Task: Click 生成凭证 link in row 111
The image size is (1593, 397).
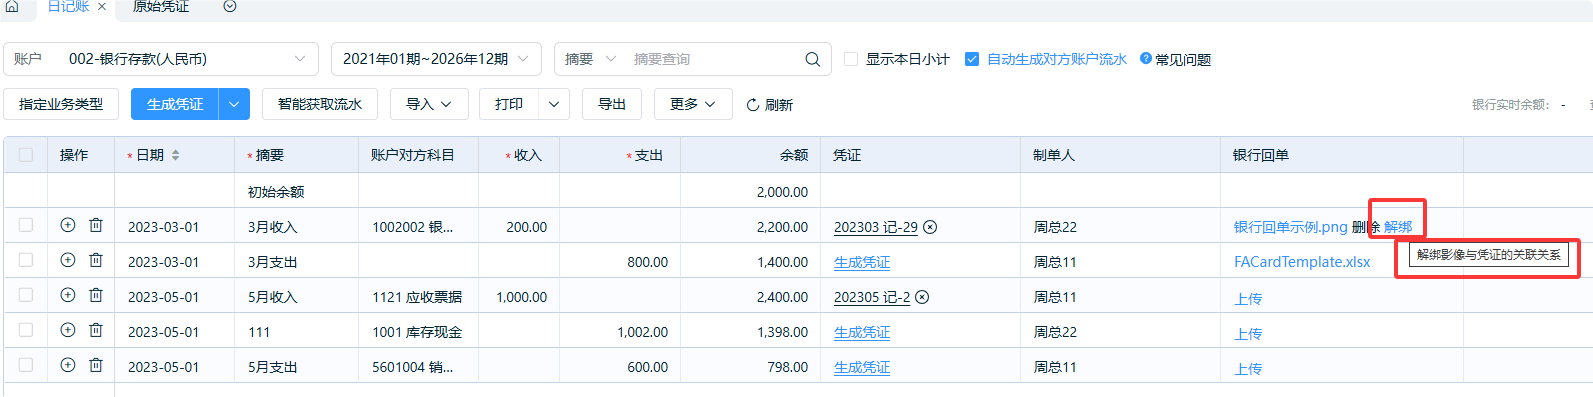Action: coord(862,332)
